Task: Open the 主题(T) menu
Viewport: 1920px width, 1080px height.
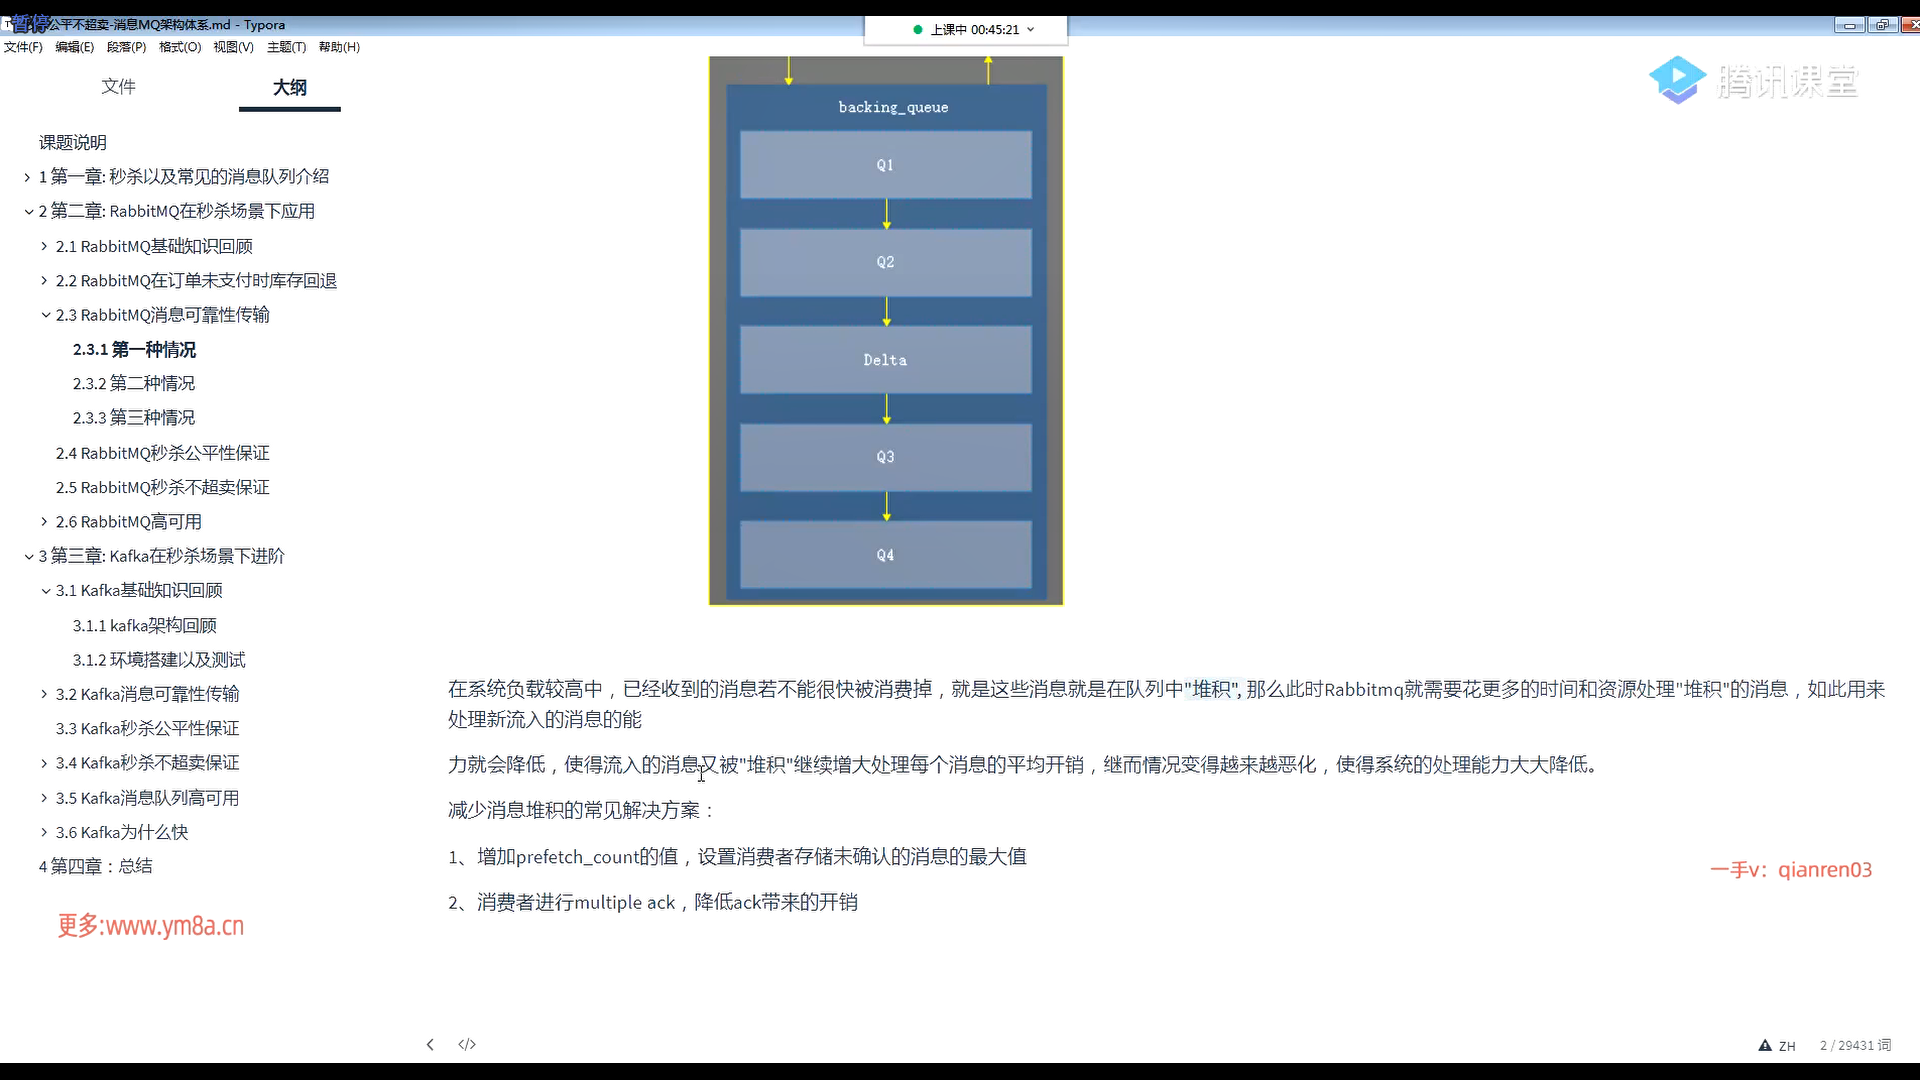Action: click(286, 47)
